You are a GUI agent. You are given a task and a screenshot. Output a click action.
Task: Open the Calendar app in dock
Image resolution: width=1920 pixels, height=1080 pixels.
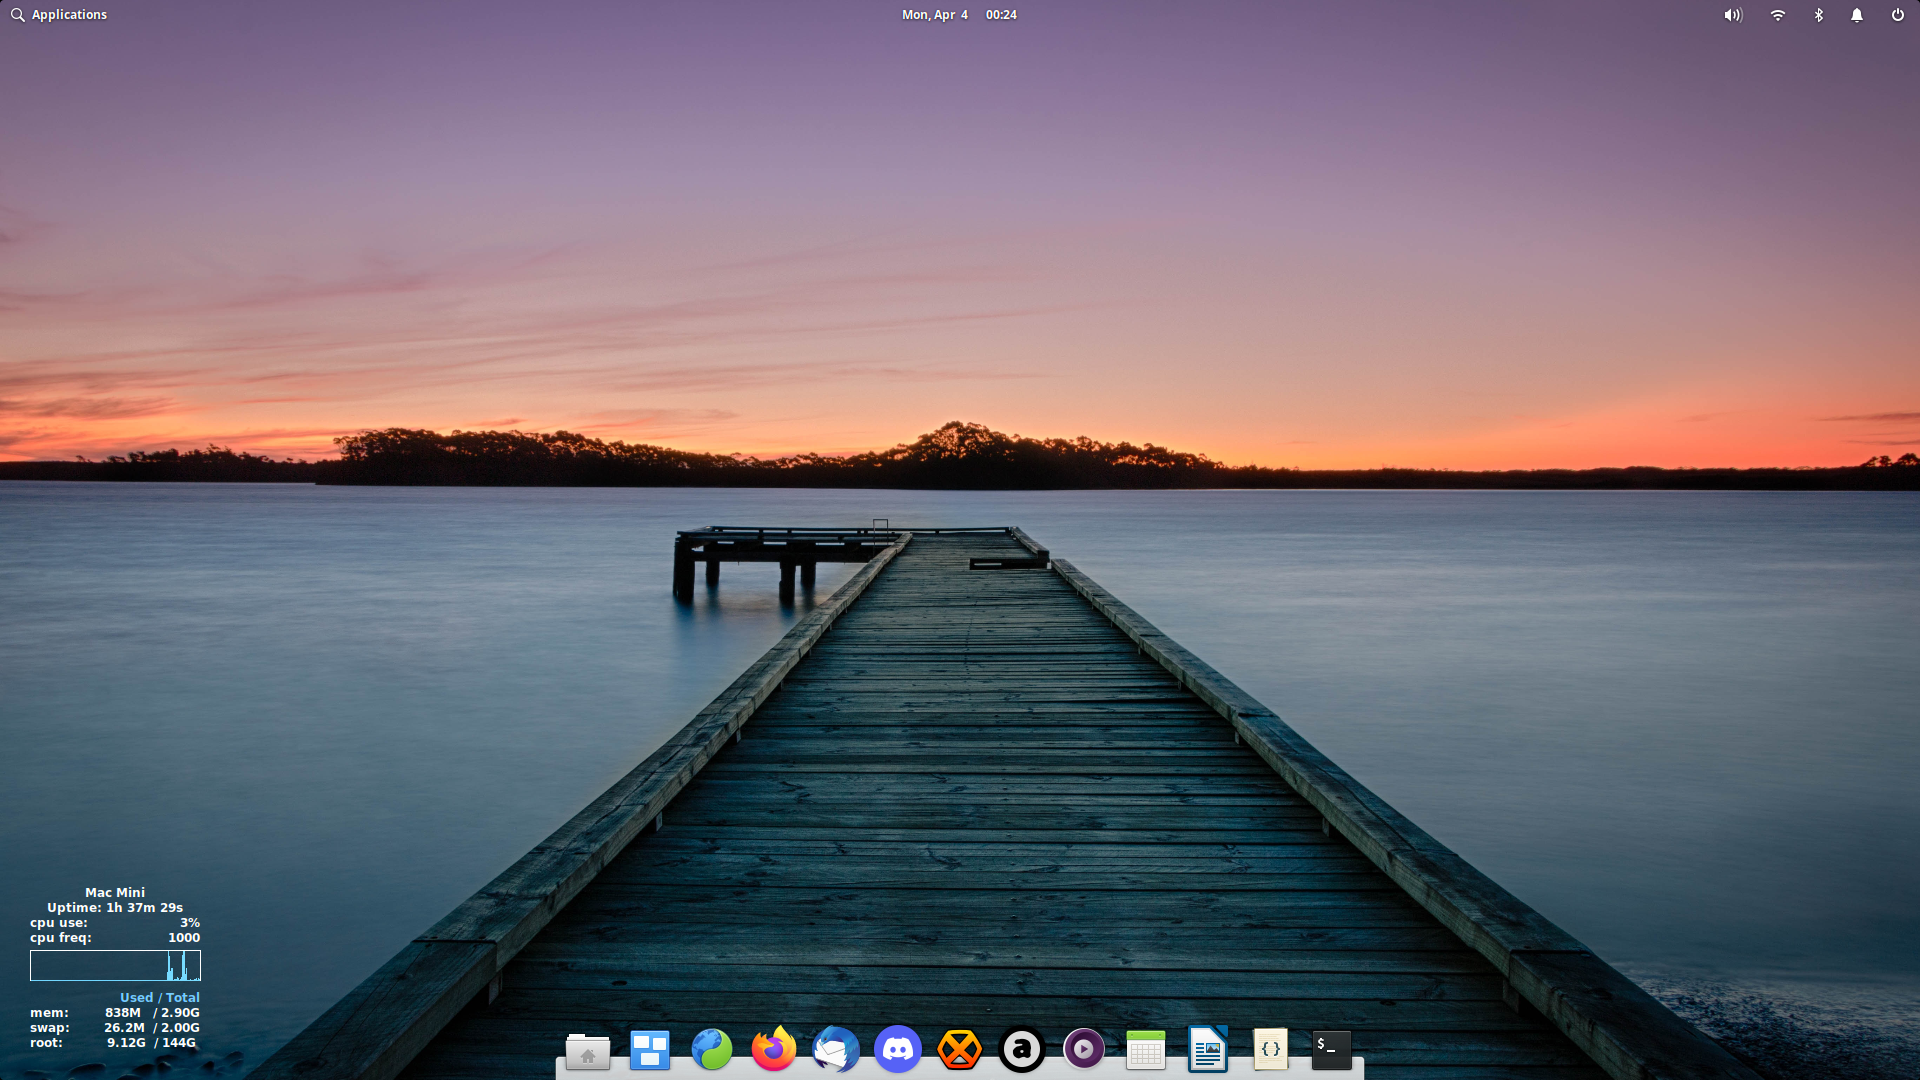tap(1146, 1050)
